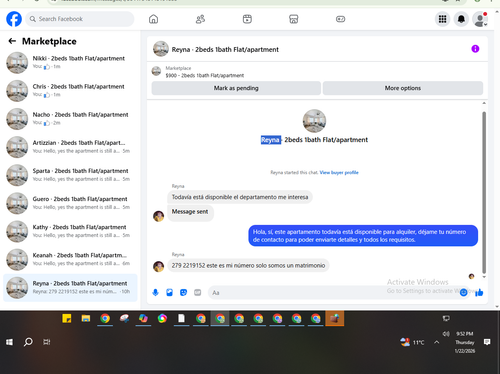Click the chat scroll-up arrow
Image resolution: width=500 pixels, height=374 pixels.
pos(484,103)
